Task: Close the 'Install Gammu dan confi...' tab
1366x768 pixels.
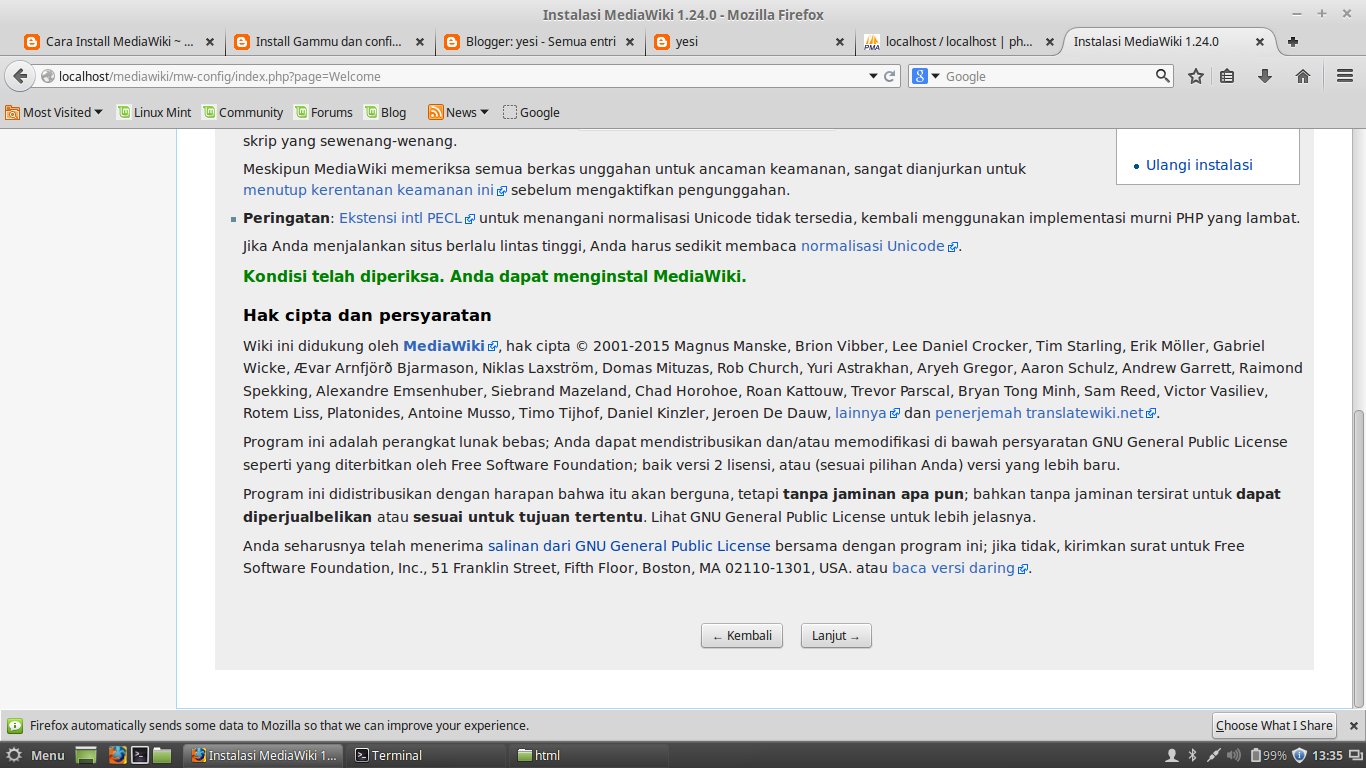Action: pos(420,42)
